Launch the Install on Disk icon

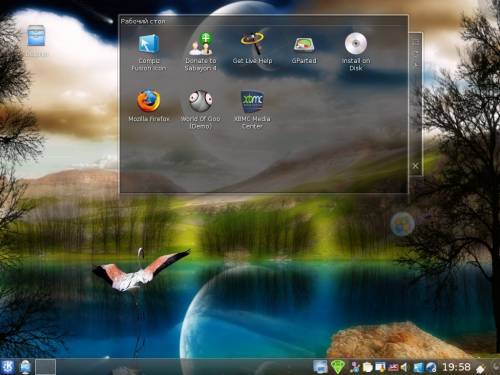(356, 52)
